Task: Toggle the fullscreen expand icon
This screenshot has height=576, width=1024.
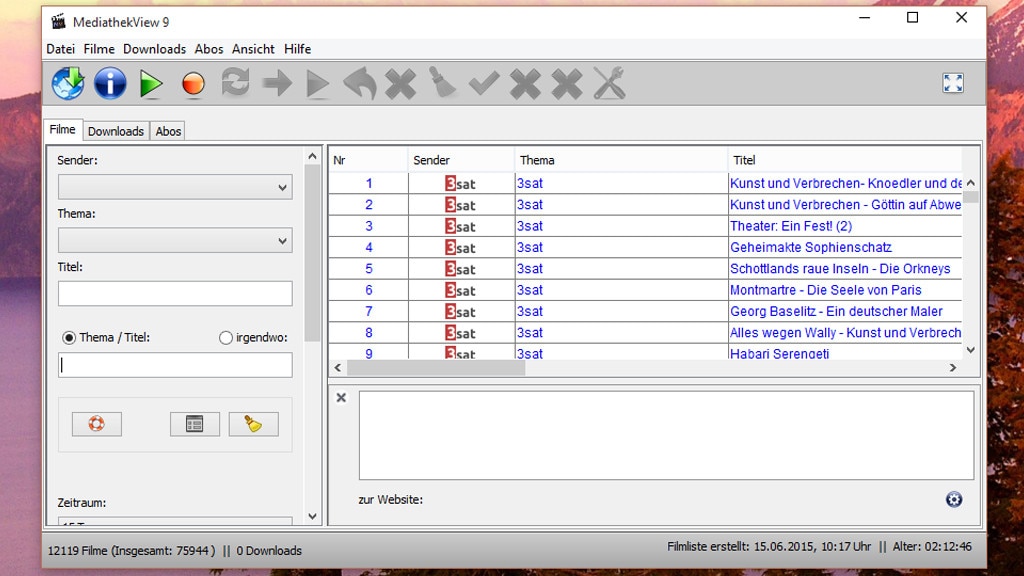Action: (953, 83)
